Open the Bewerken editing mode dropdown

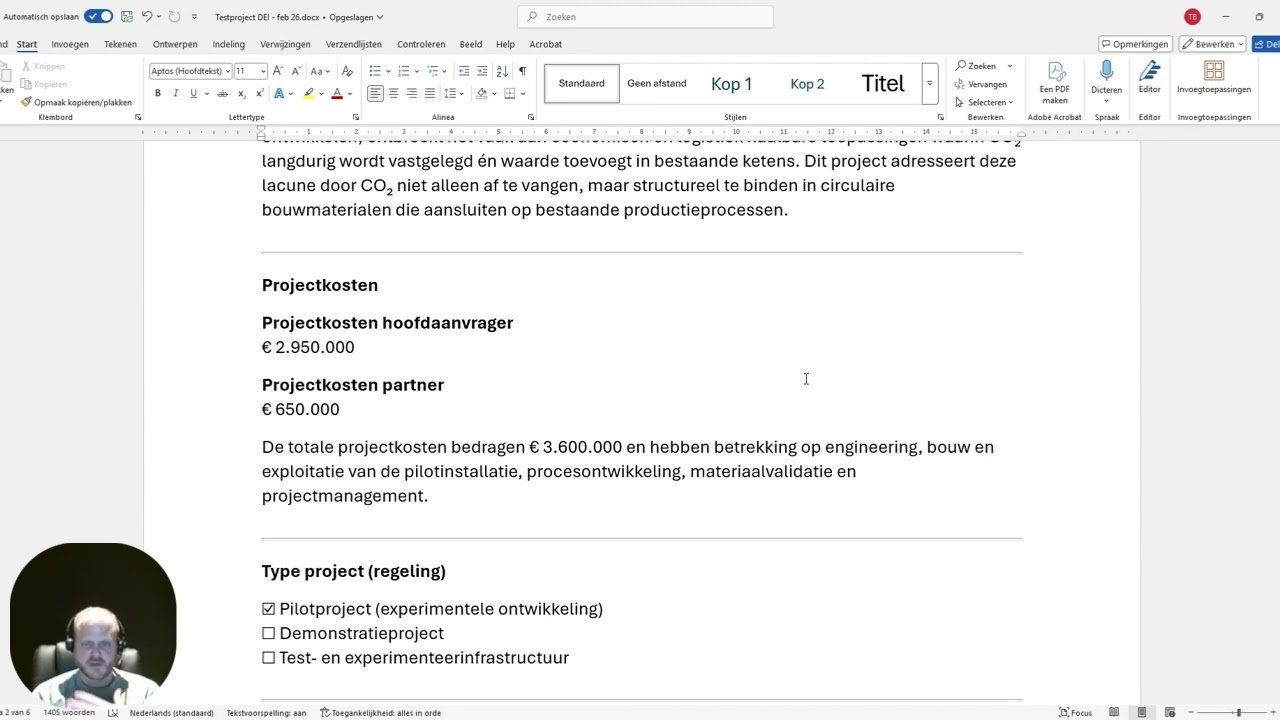click(1212, 44)
